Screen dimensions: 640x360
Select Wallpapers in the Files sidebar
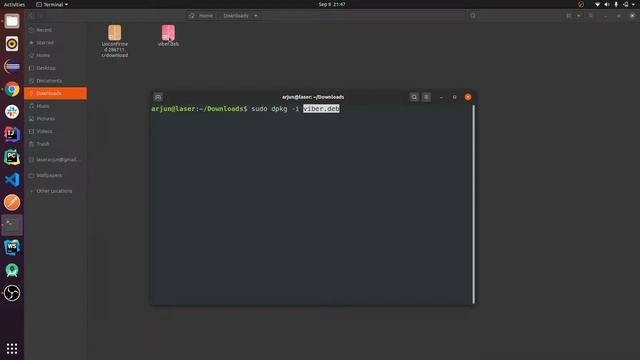(56, 175)
